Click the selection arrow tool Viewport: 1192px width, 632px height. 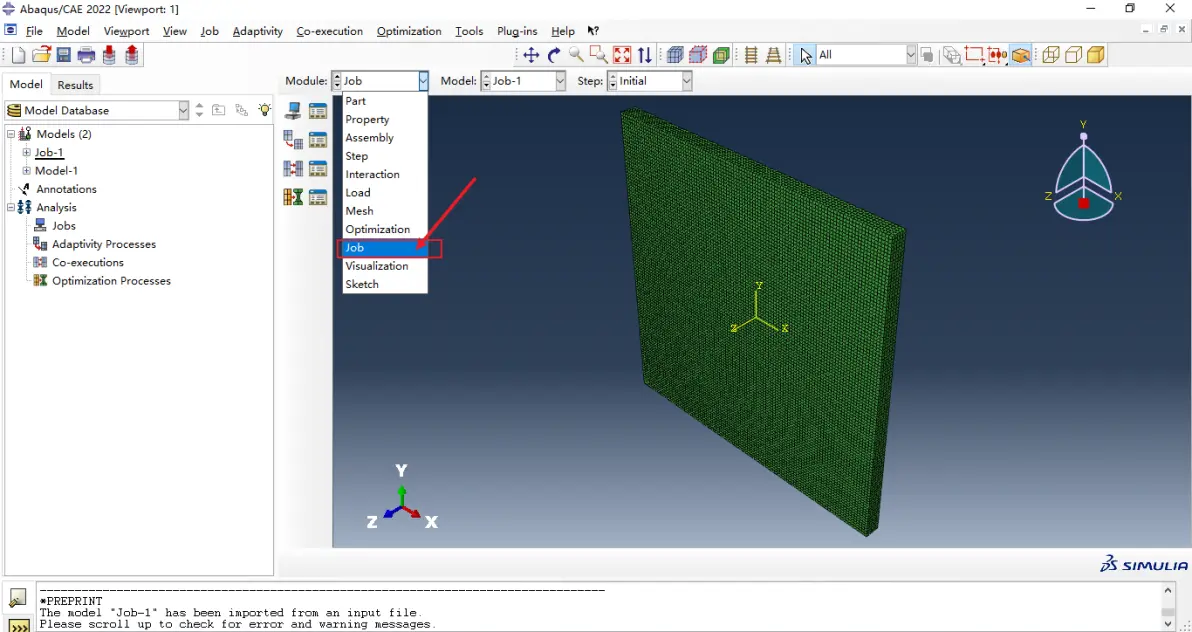point(806,55)
